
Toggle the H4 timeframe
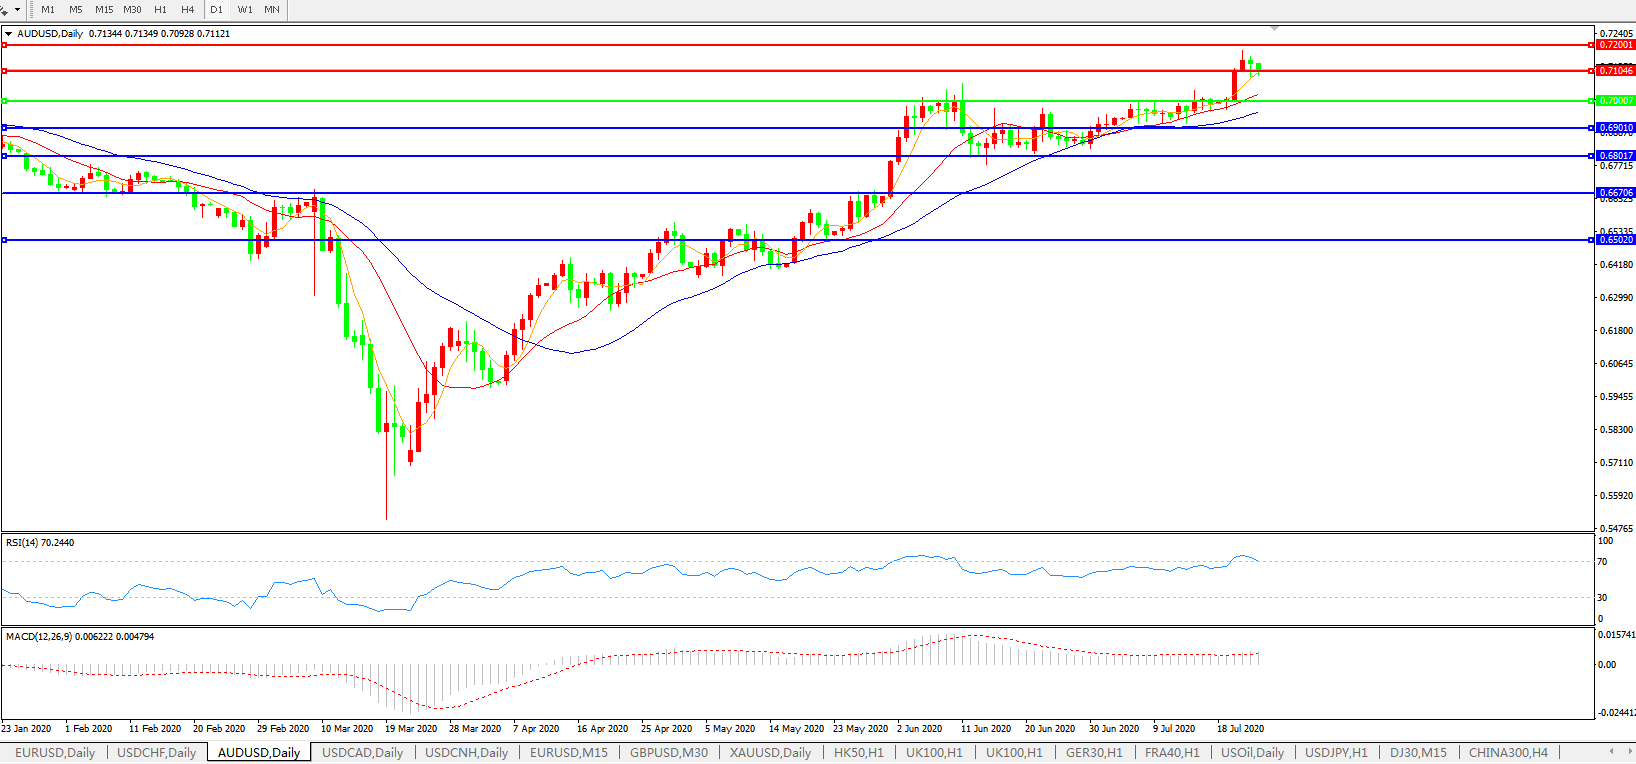(x=188, y=9)
